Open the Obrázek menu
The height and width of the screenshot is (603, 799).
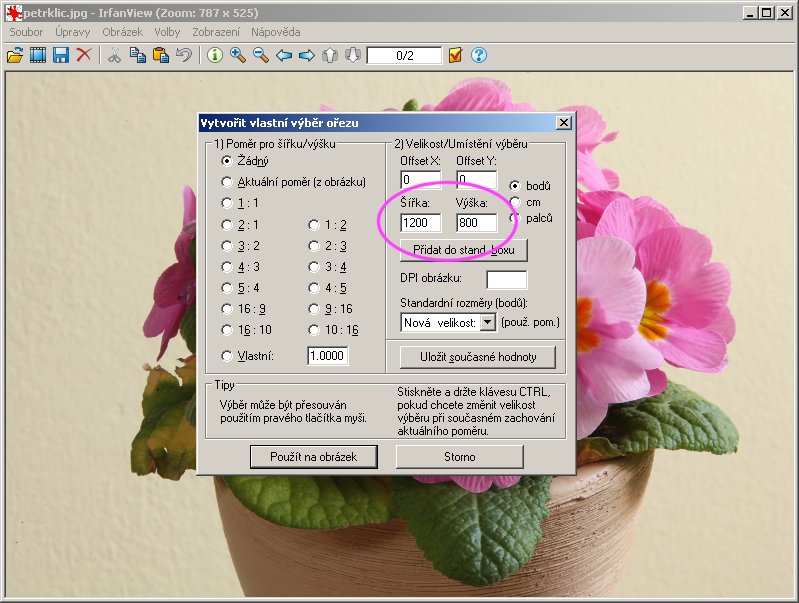(x=122, y=32)
